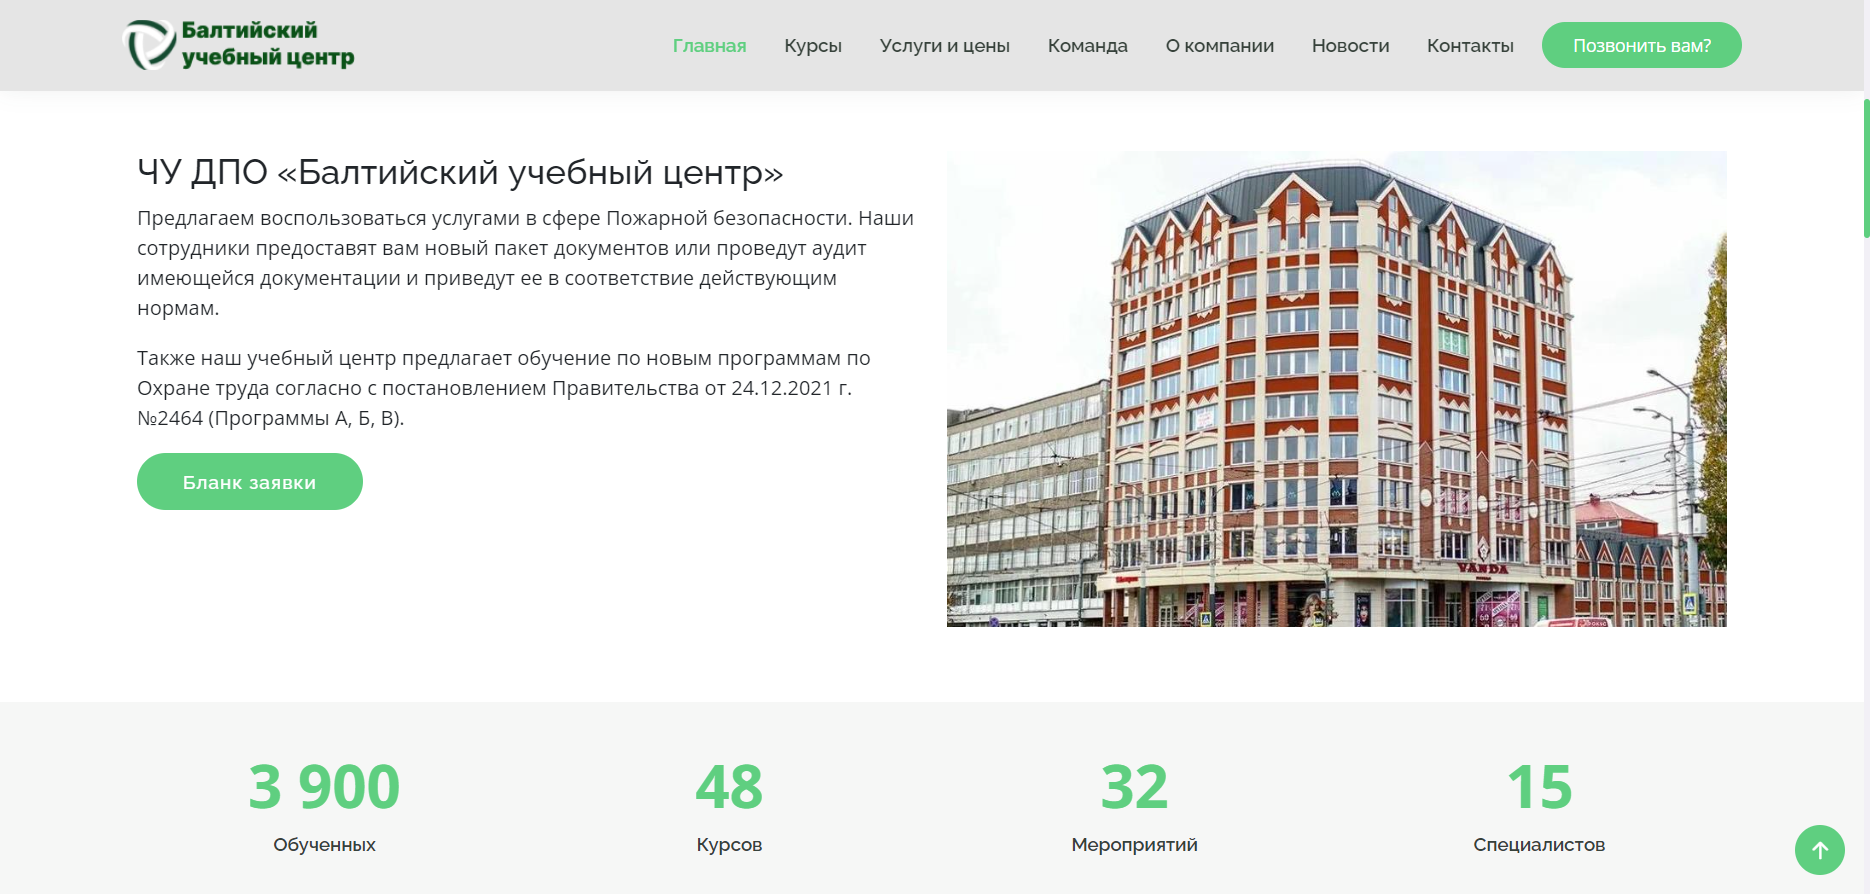Viewport: 1870px width, 894px height.
Task: Click the 15 Специалистов counter number
Action: (x=1539, y=787)
